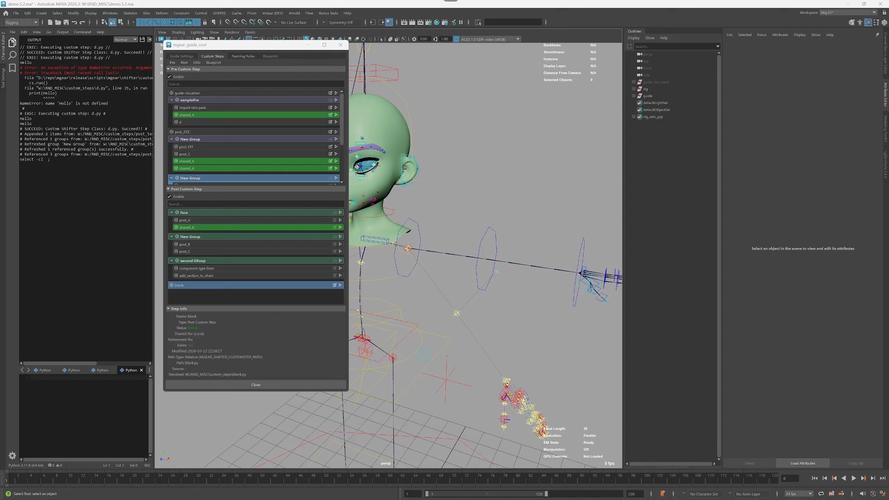Run the guide visualizer custom step
Screen dimensions: 889x500
click(338, 92)
